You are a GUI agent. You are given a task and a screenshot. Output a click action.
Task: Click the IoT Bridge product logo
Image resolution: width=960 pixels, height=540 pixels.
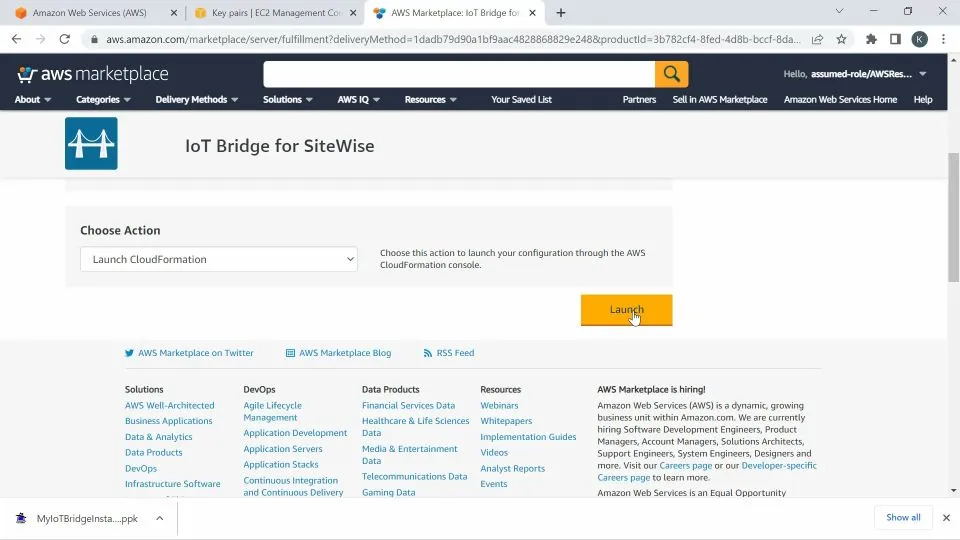tap(91, 143)
